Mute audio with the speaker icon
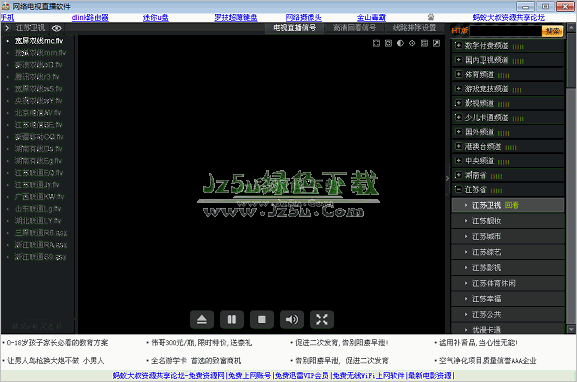Screen dimensions: 577x382 click(292, 319)
